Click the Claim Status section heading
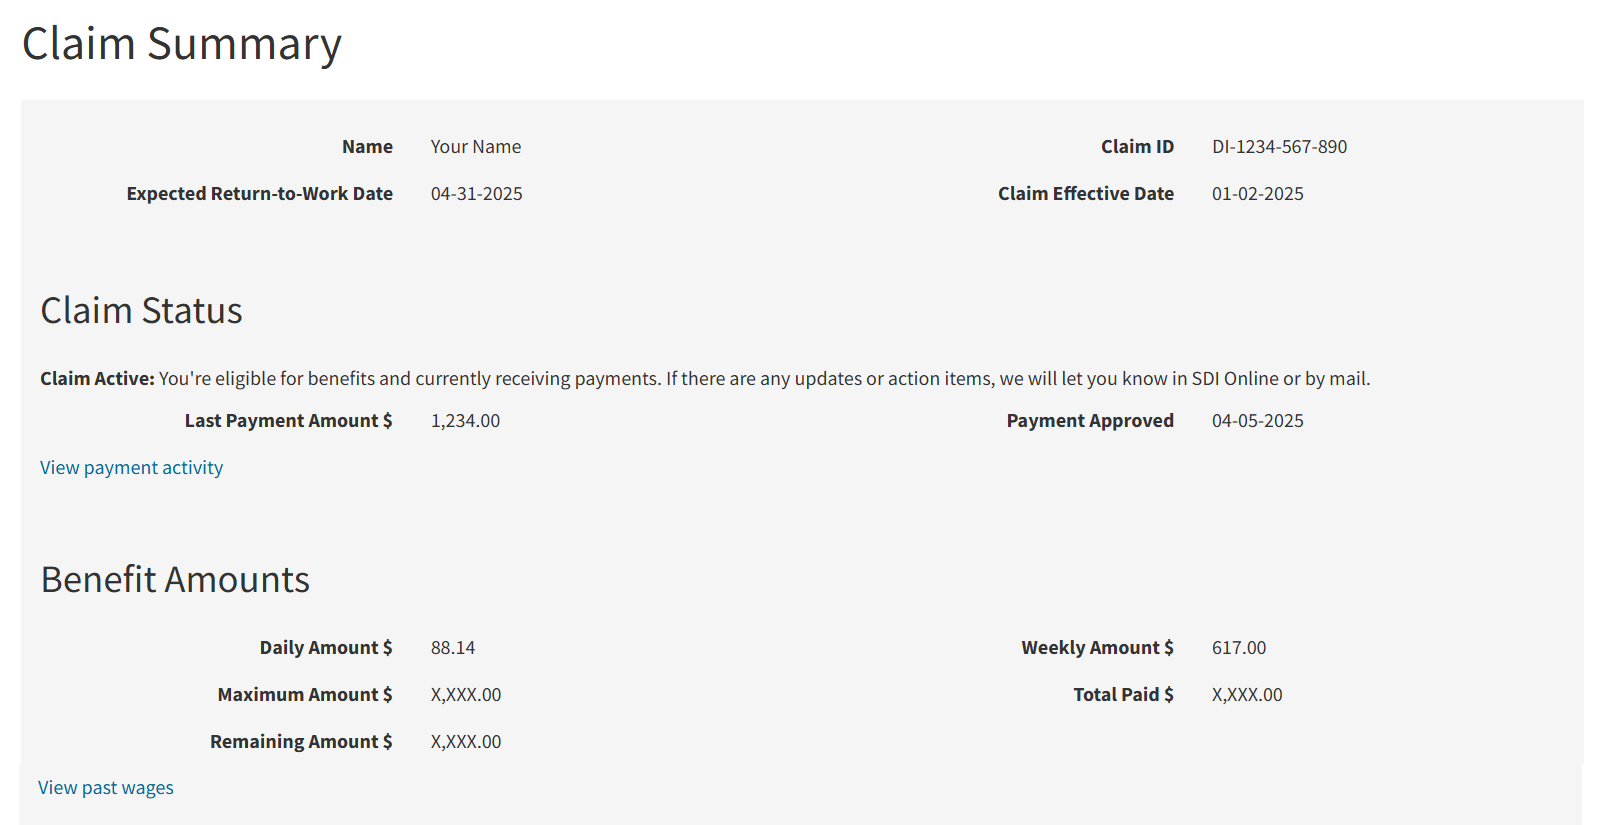The width and height of the screenshot is (1600, 825). click(141, 311)
